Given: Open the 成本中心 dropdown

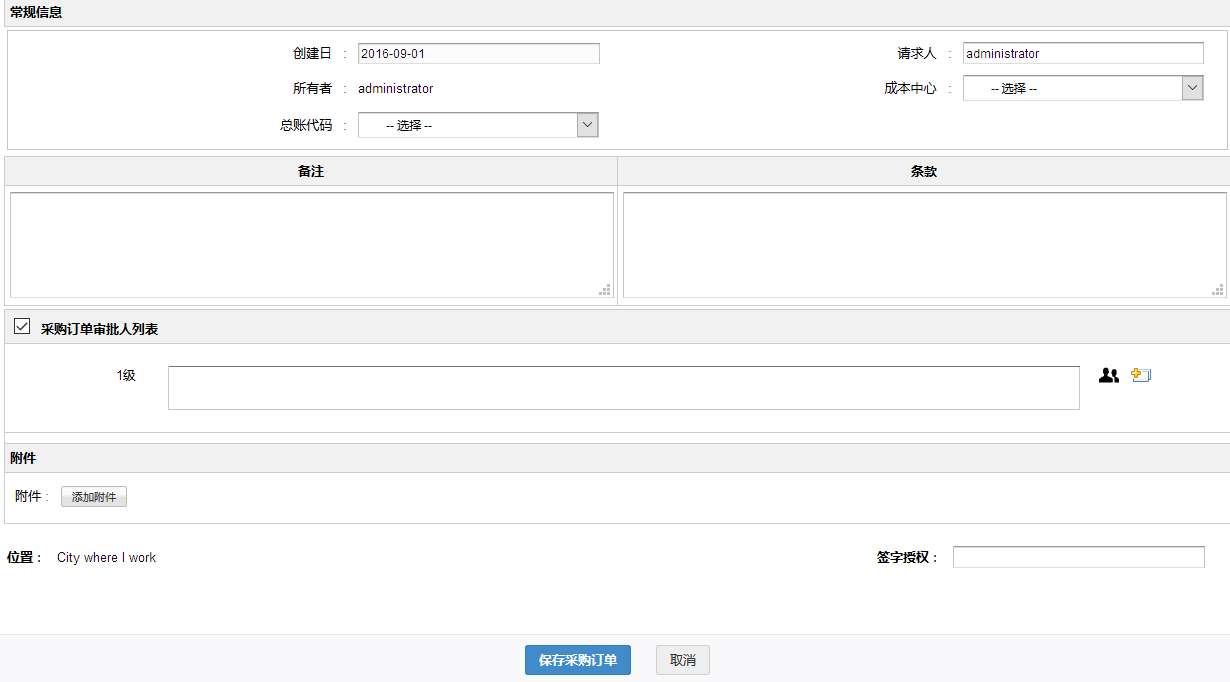Looking at the screenshot, I should [1082, 88].
